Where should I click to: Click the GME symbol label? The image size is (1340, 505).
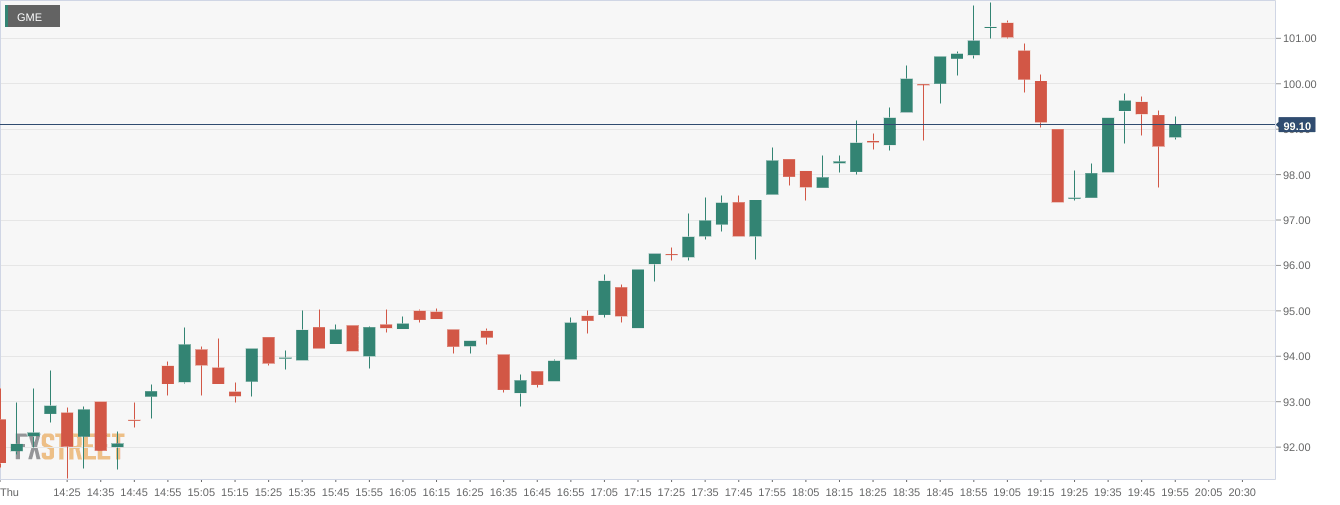[x=31, y=17]
